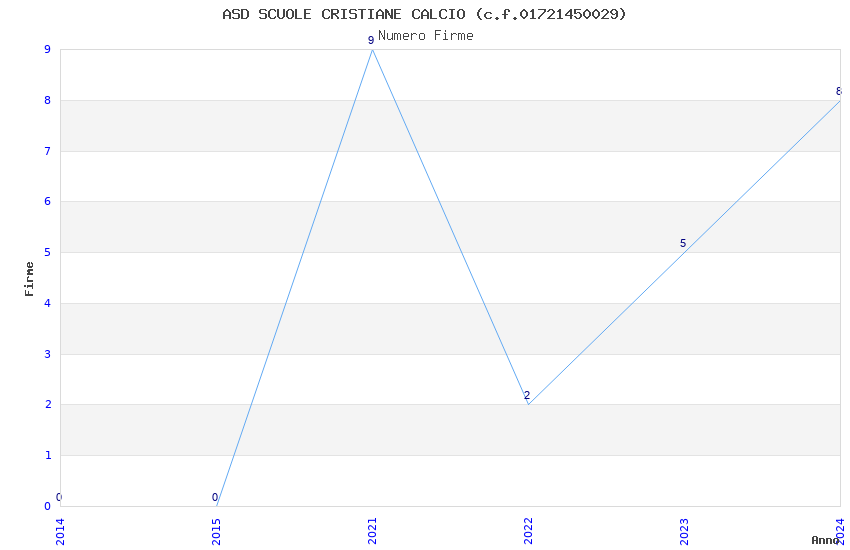Click the data point labeled 9 at 2021

(372, 50)
